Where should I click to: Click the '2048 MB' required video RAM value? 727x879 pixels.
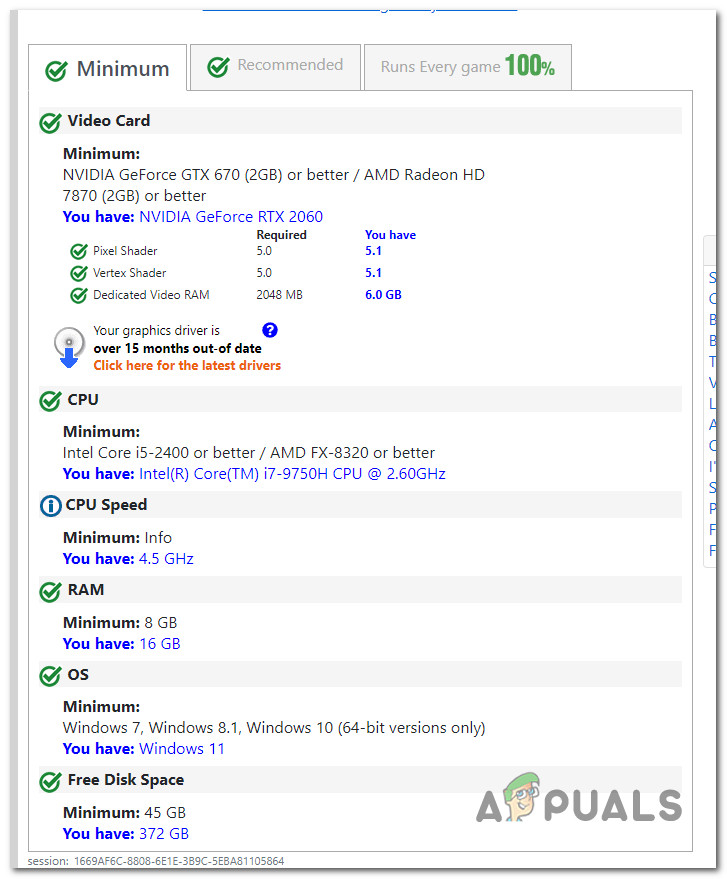[x=279, y=295]
